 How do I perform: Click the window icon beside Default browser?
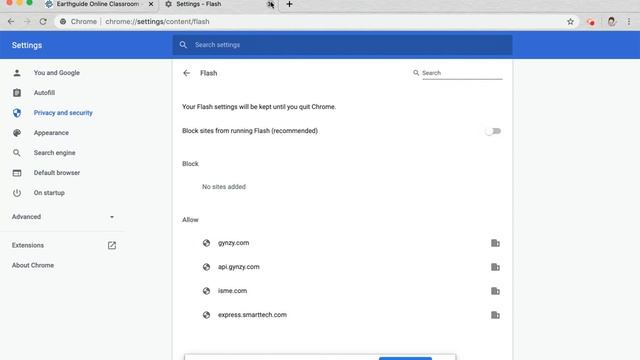point(17,173)
